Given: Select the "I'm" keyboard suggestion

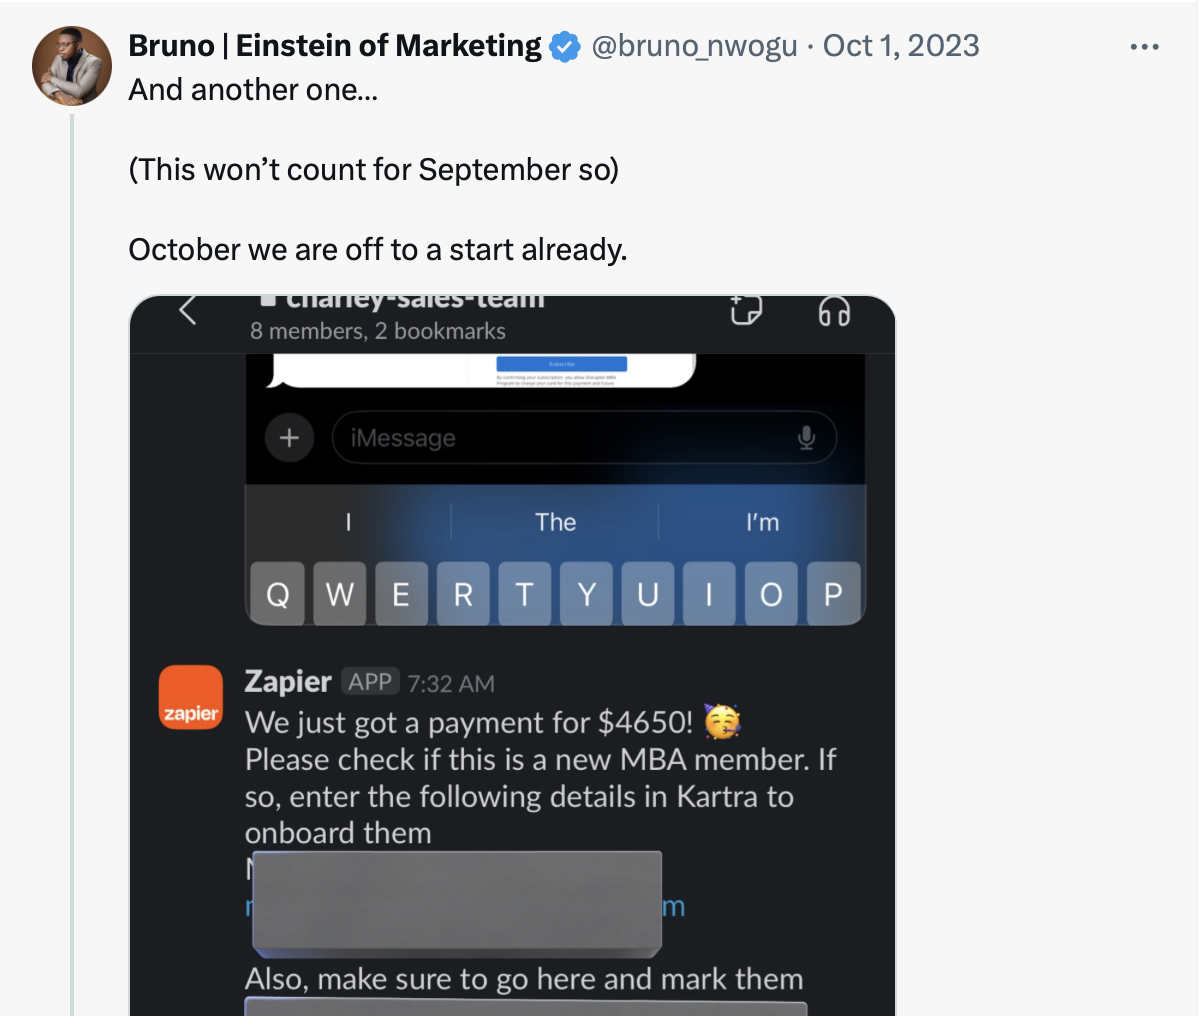Looking at the screenshot, I should (762, 522).
